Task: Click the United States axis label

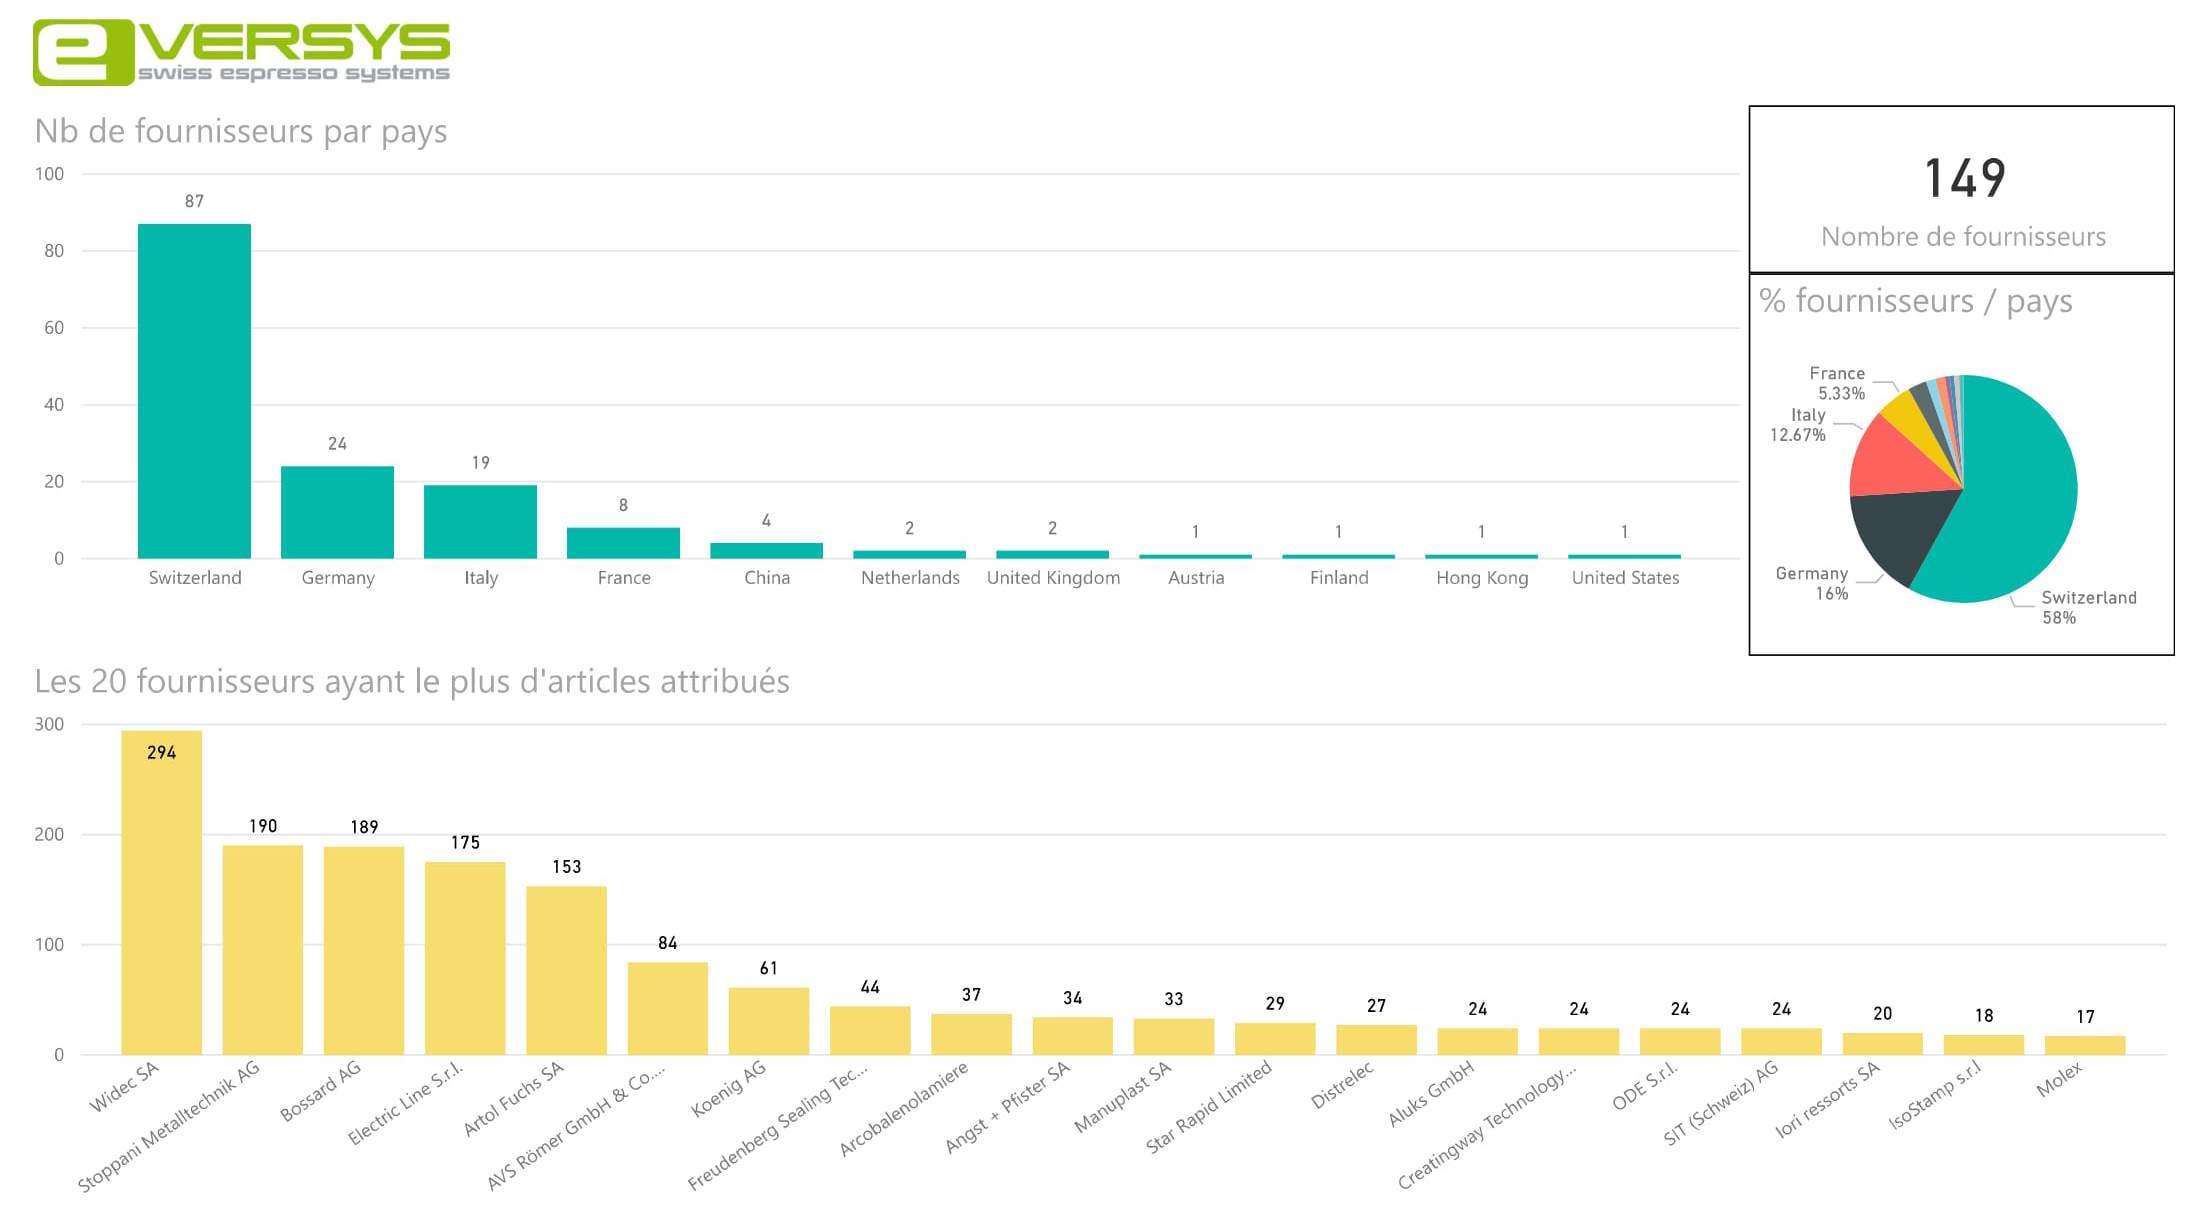Action: [x=1625, y=578]
